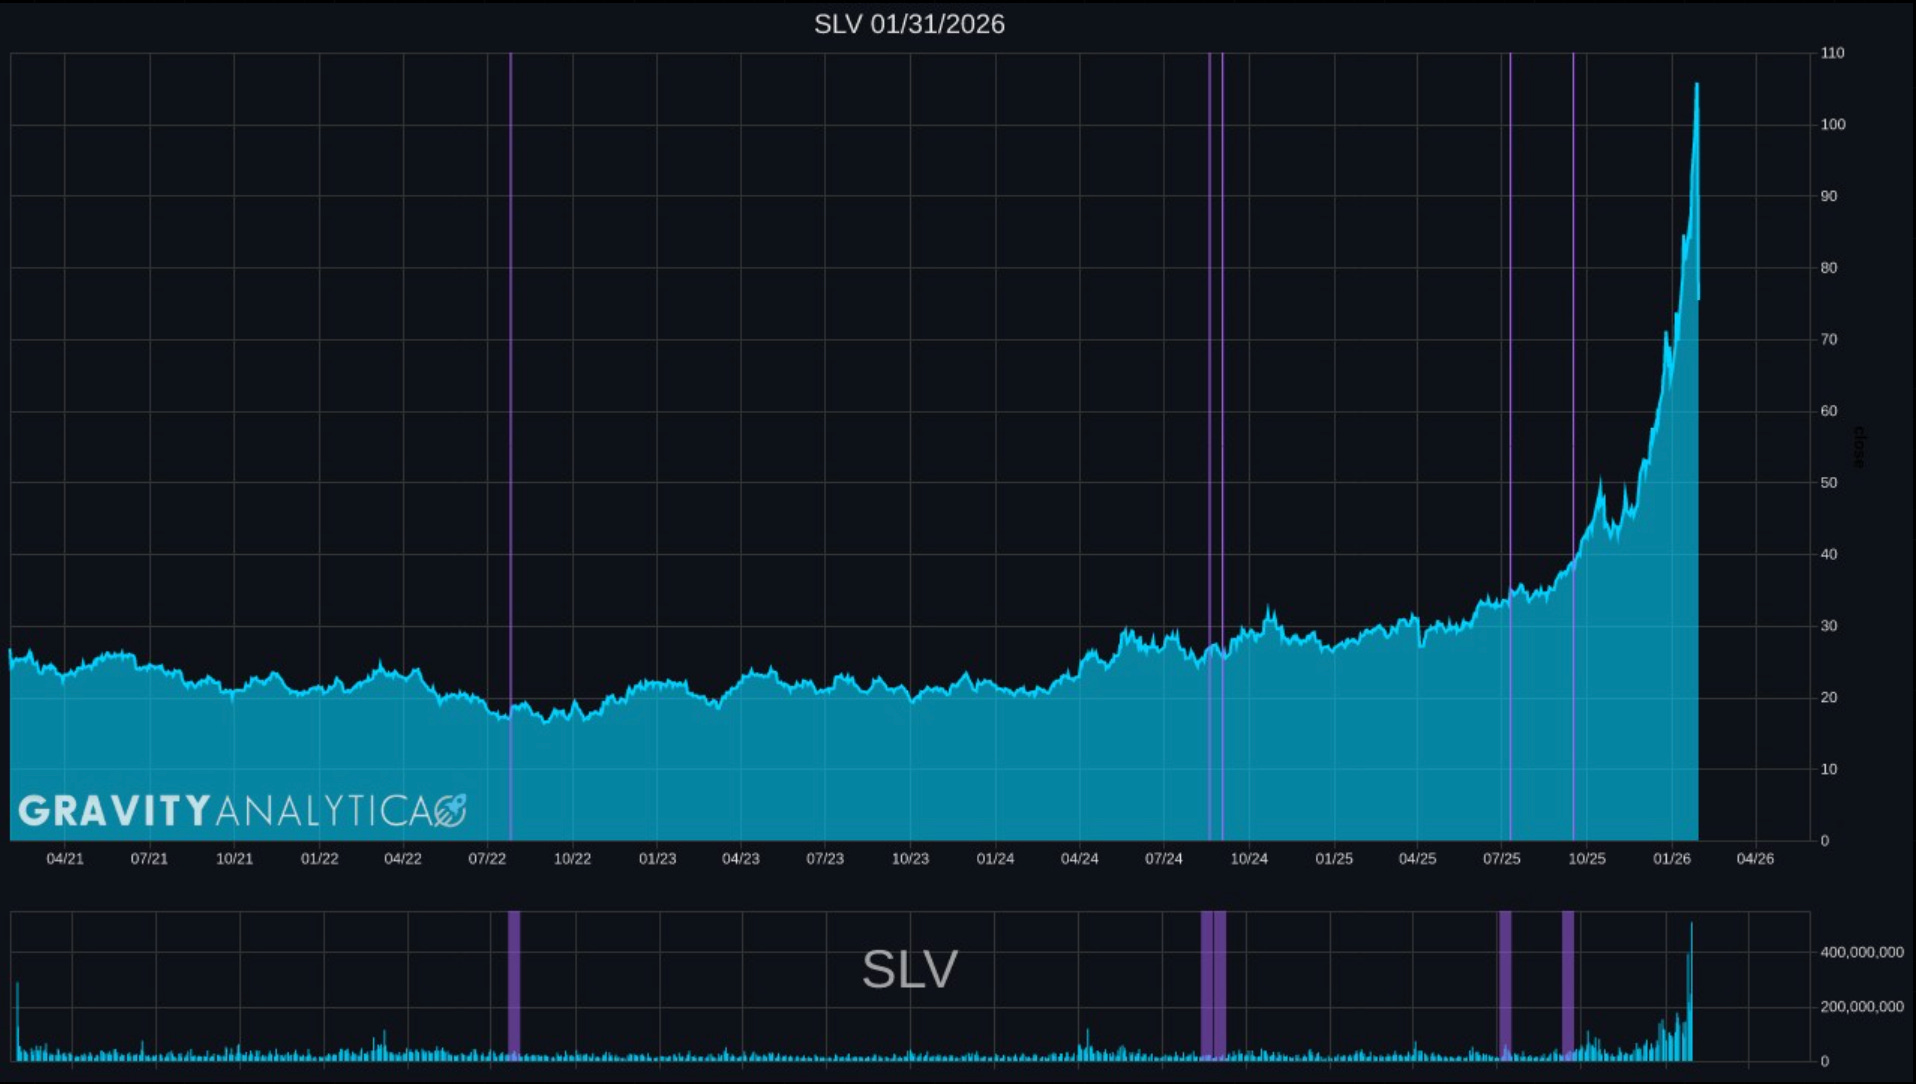
Task: Click the purple volume band under 07/25
Action: 1505,985
